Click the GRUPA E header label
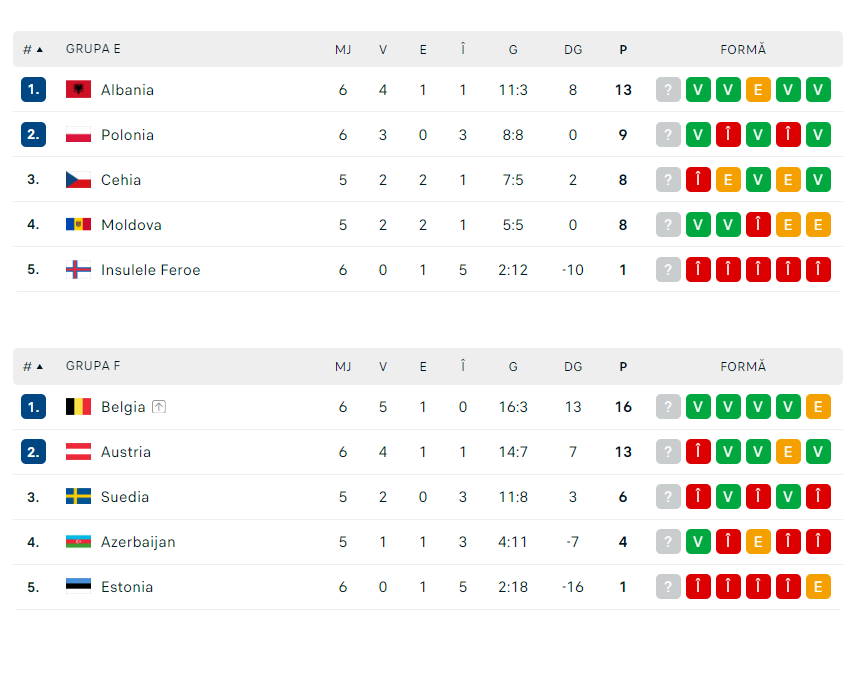The height and width of the screenshot is (676, 856). pyautogui.click(x=93, y=48)
